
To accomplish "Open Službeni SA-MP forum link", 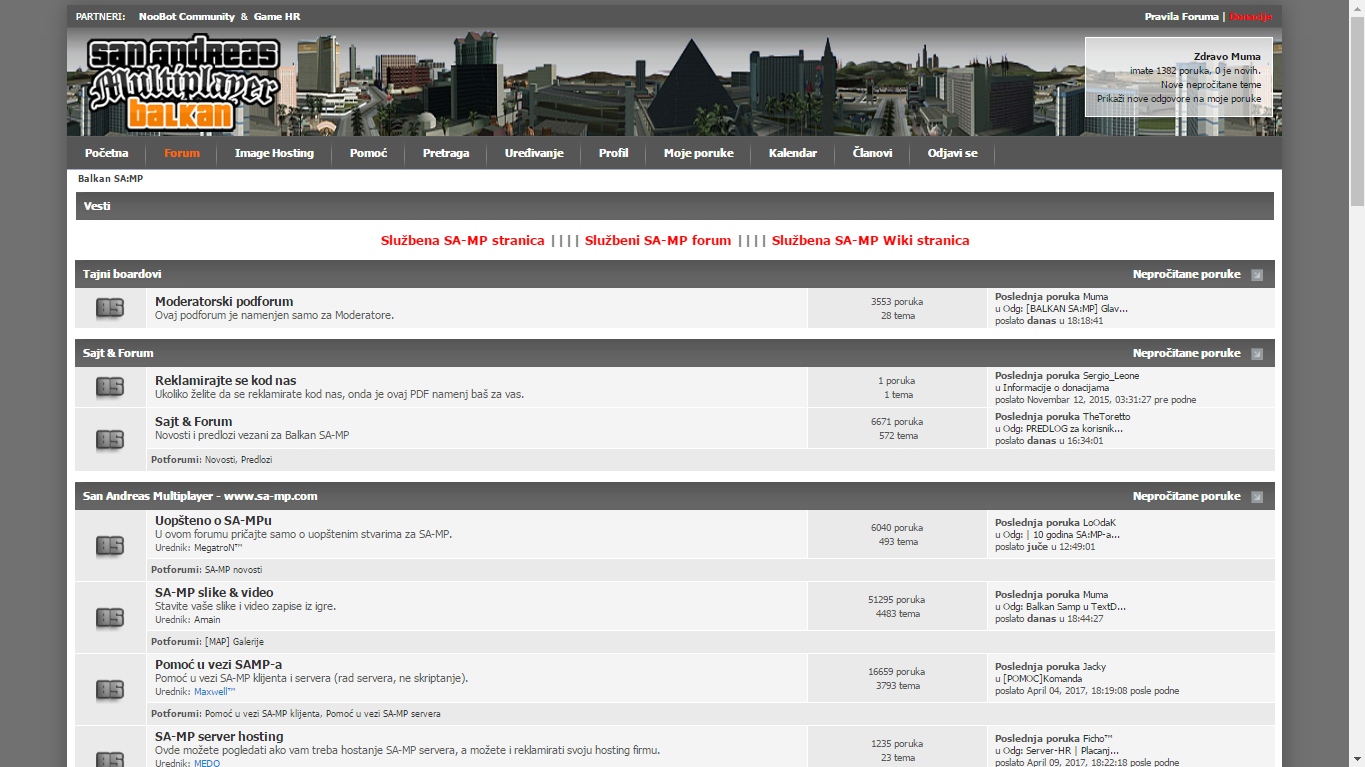I will click(x=658, y=241).
